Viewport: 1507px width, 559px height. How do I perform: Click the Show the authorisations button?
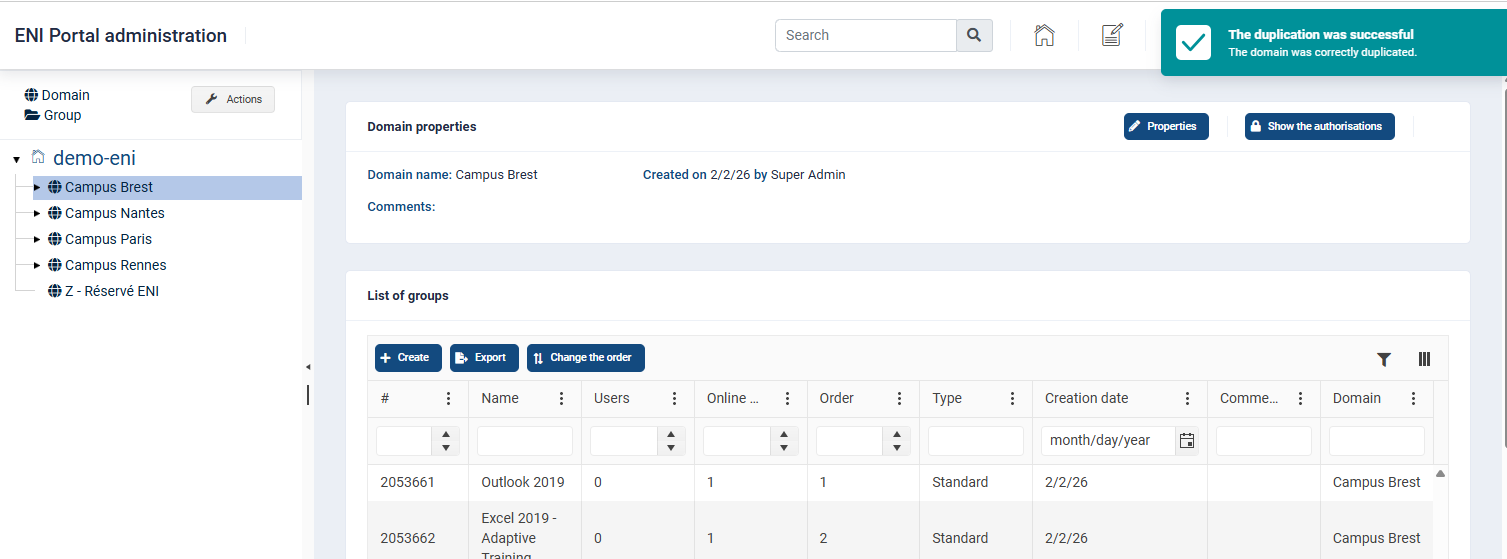coord(1319,126)
